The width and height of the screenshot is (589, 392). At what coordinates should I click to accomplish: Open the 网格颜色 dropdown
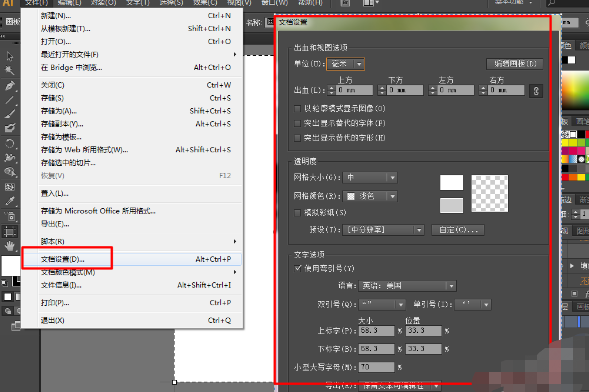pos(370,196)
